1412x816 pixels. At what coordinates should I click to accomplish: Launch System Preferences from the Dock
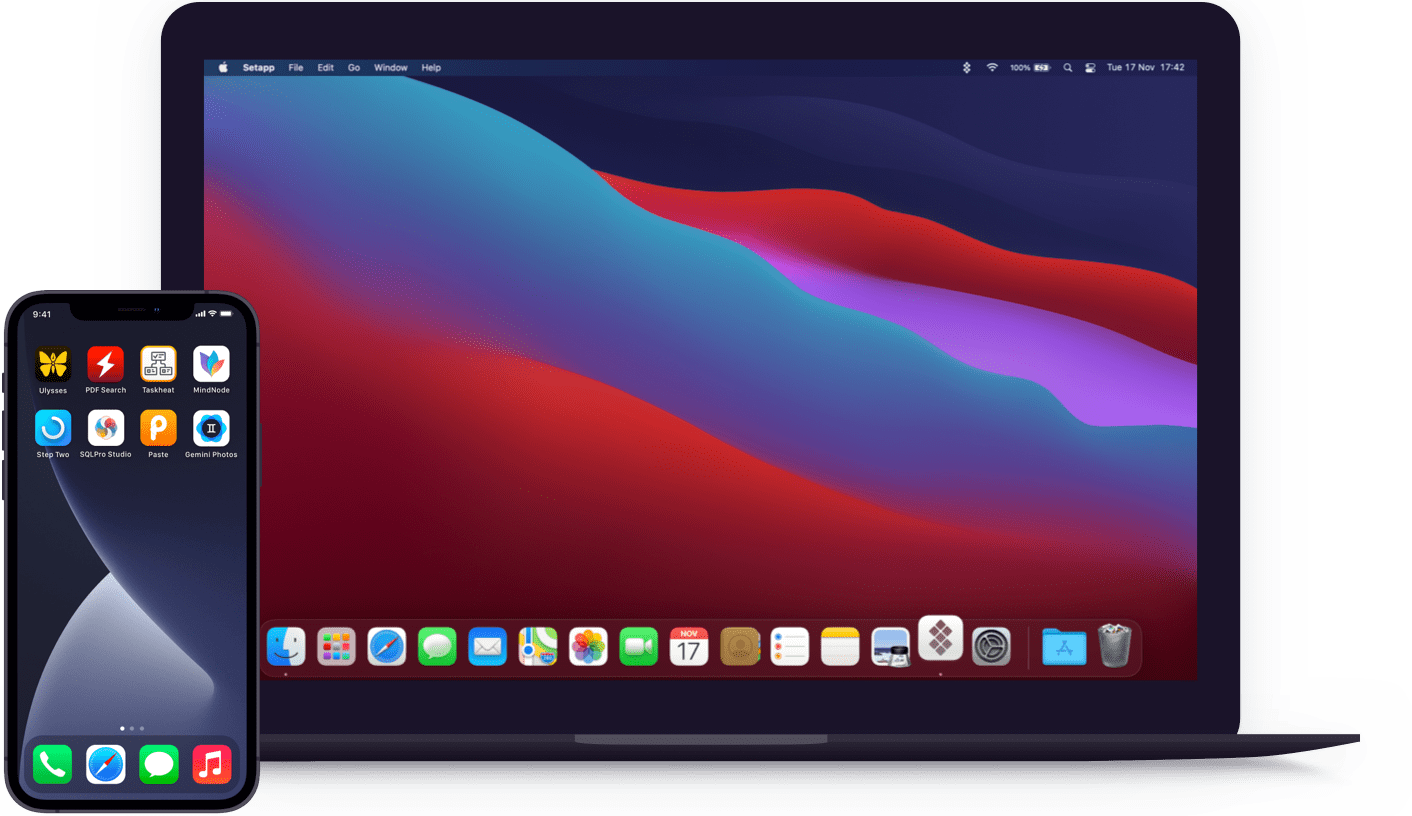coord(992,646)
